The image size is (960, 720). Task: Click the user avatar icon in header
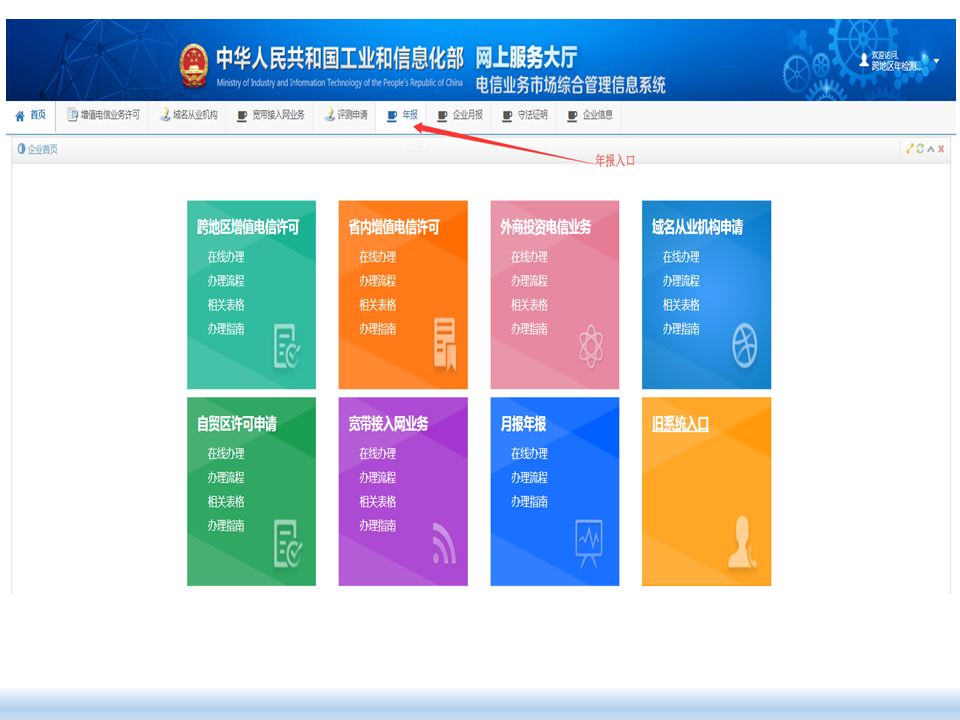click(863, 59)
